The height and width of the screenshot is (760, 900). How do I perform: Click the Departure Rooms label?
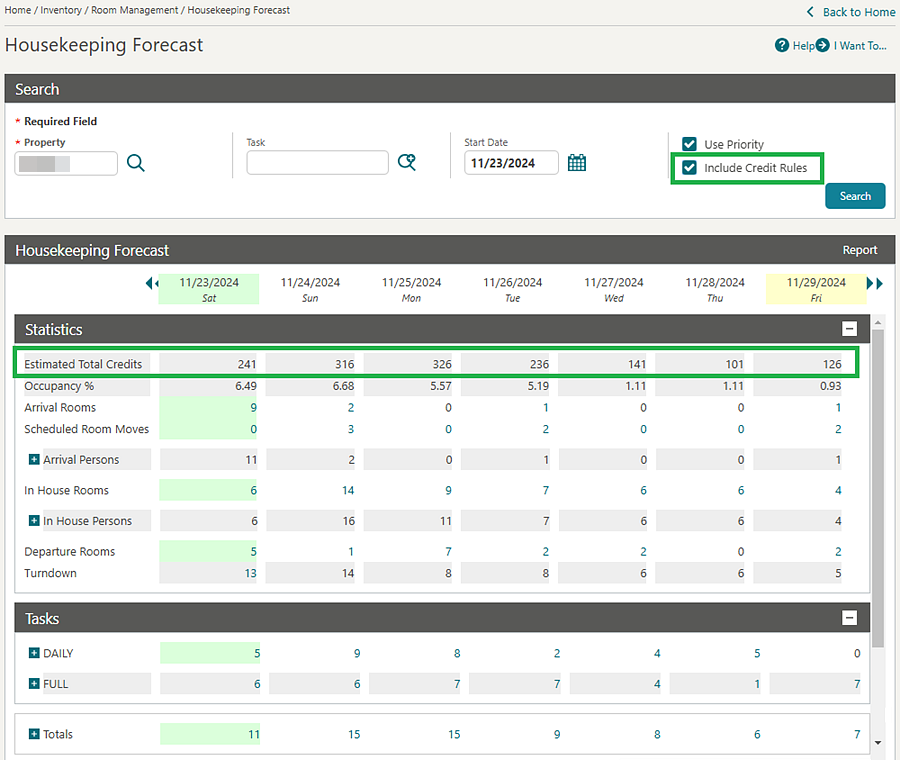[x=69, y=552]
